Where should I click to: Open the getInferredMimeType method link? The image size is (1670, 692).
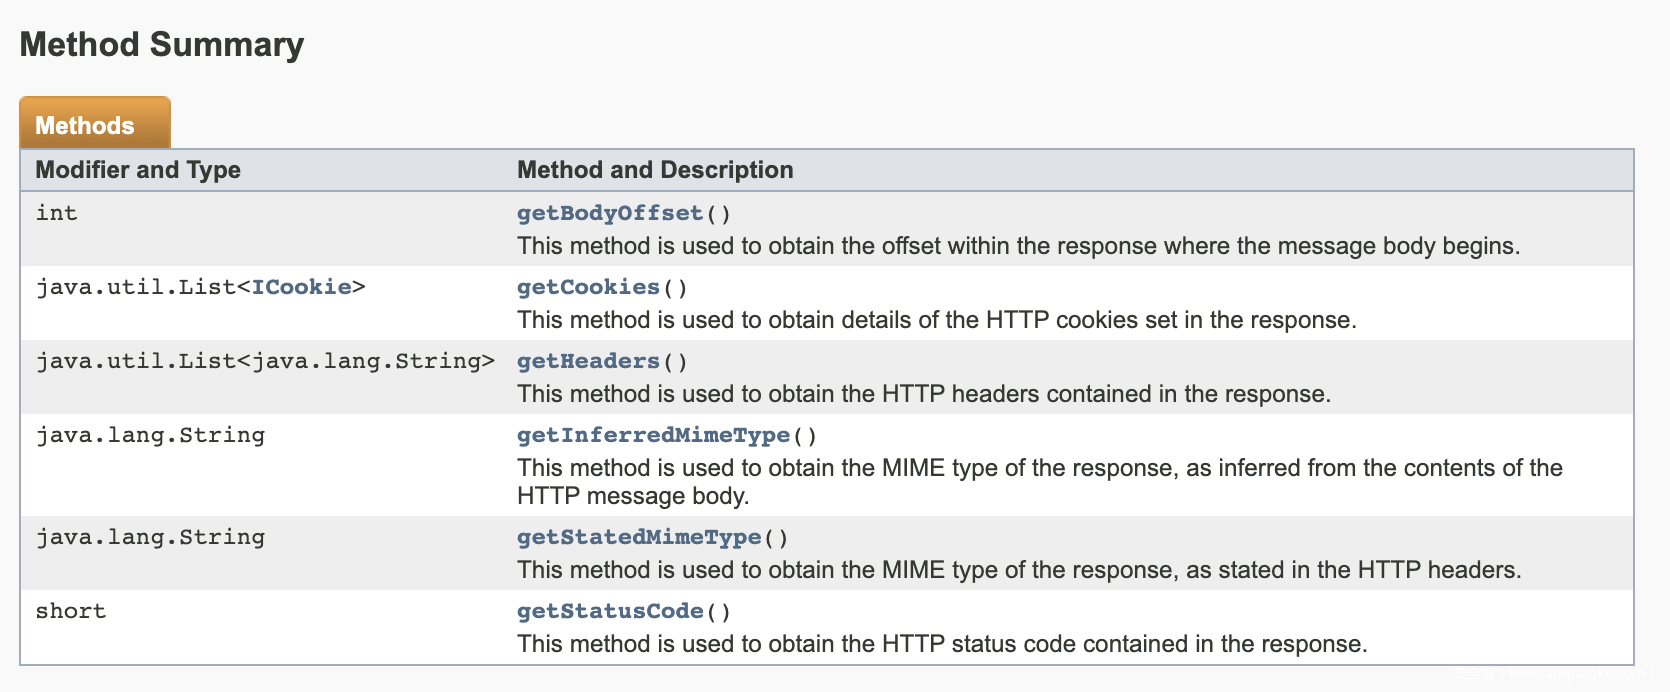click(x=653, y=435)
